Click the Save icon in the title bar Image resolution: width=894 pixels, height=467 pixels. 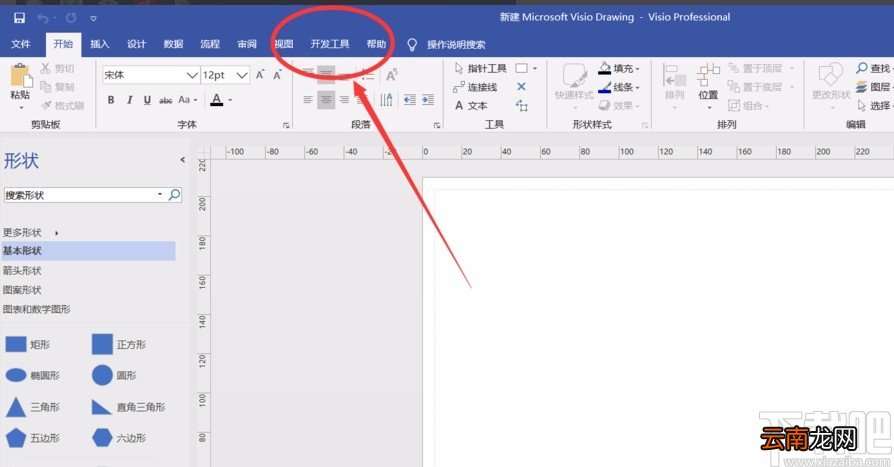pyautogui.click(x=19, y=18)
